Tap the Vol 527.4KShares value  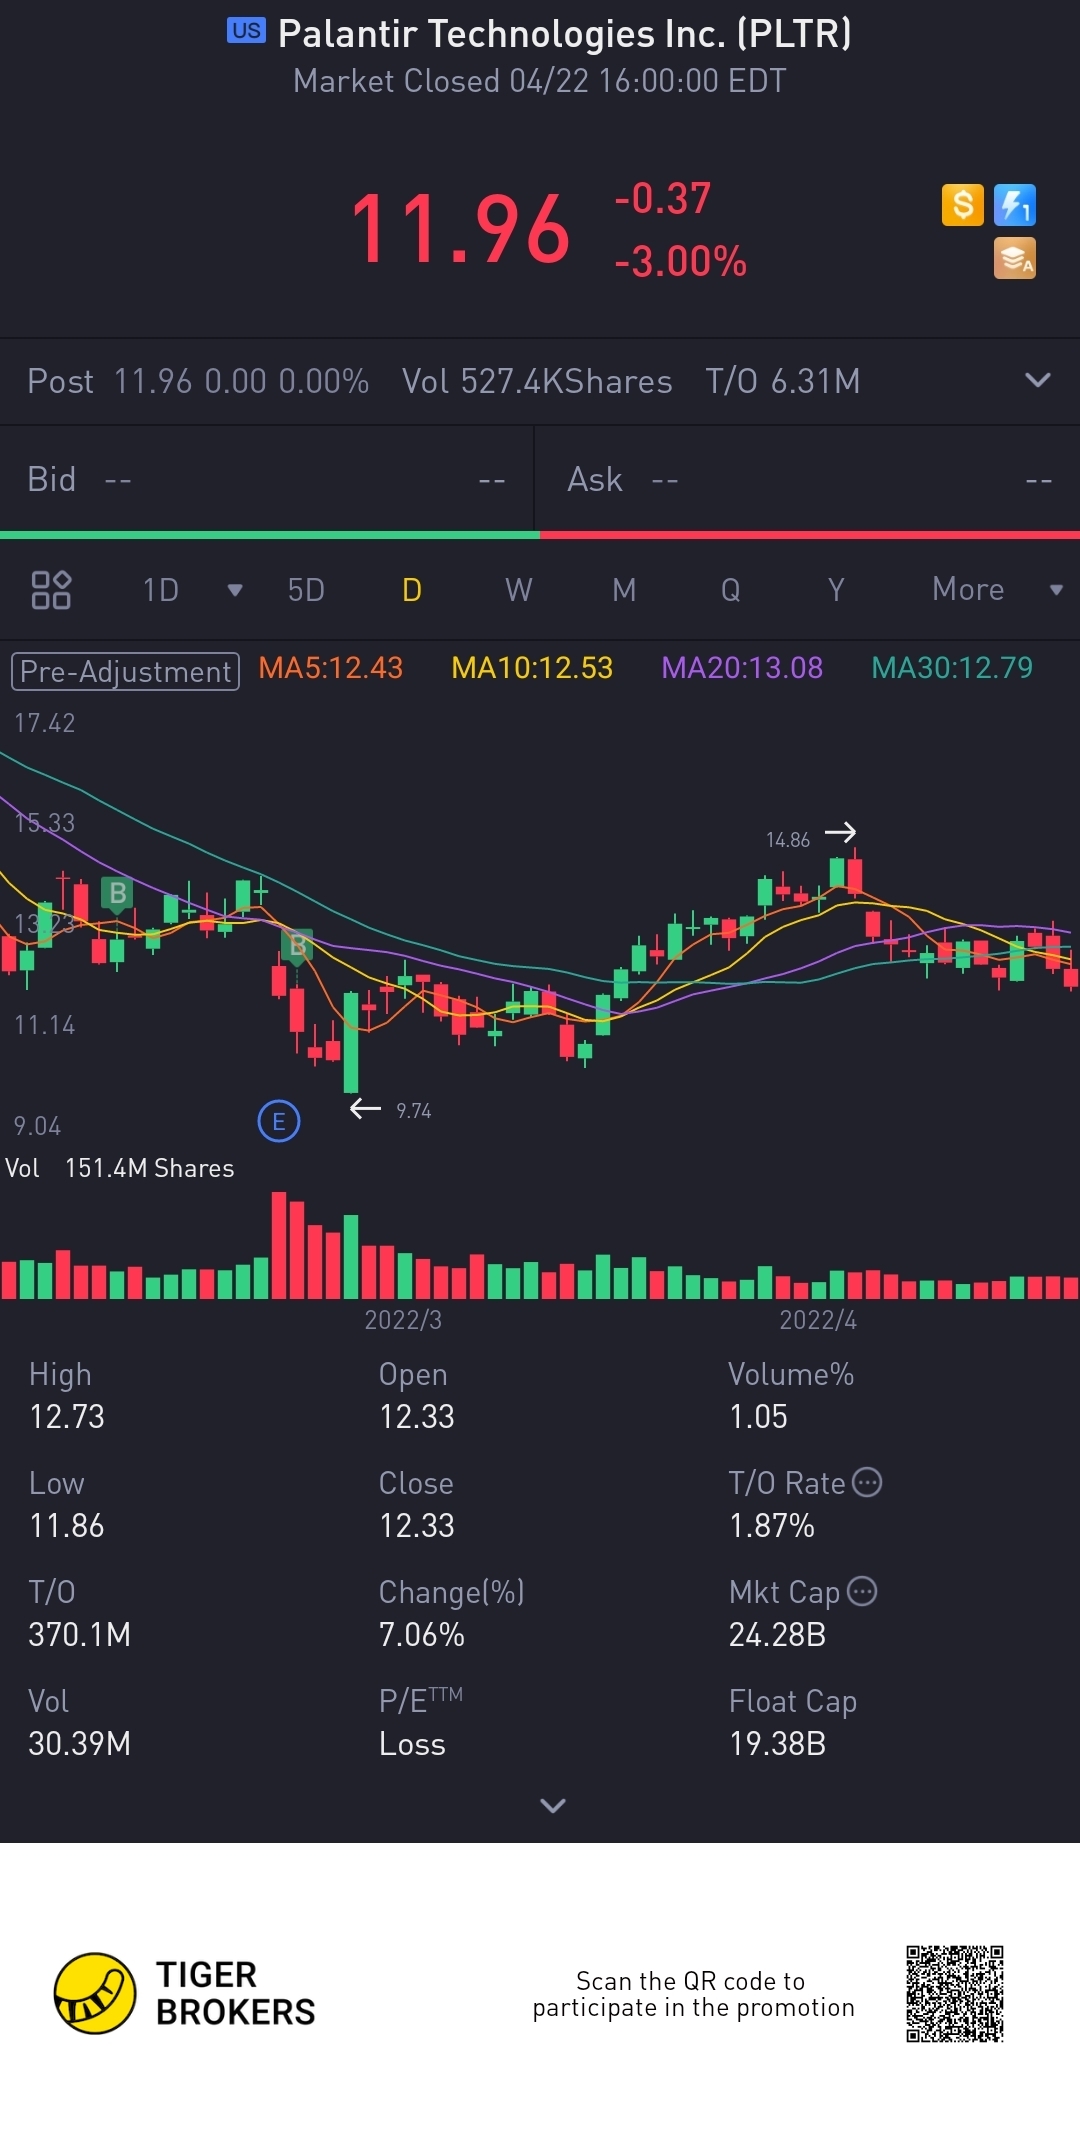point(537,381)
